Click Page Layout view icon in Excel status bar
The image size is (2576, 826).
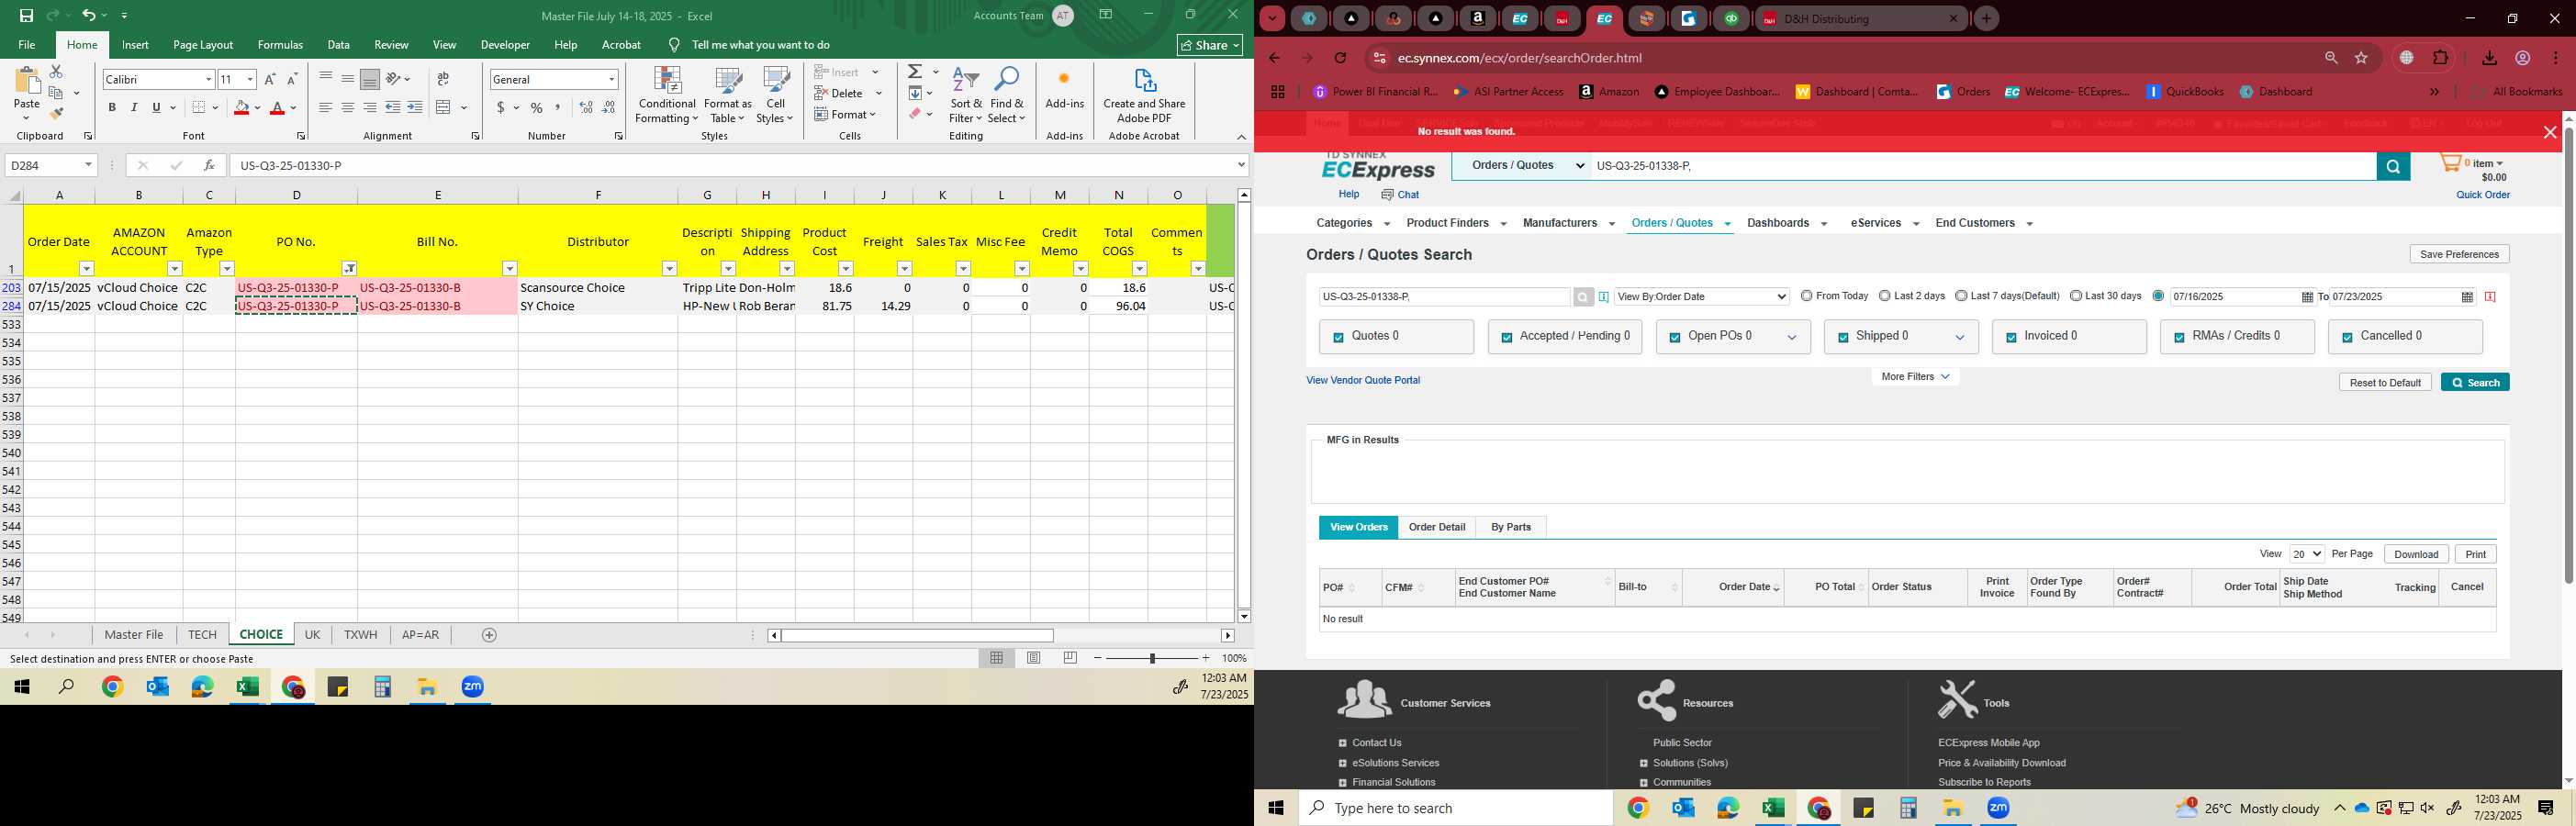(x=1034, y=658)
